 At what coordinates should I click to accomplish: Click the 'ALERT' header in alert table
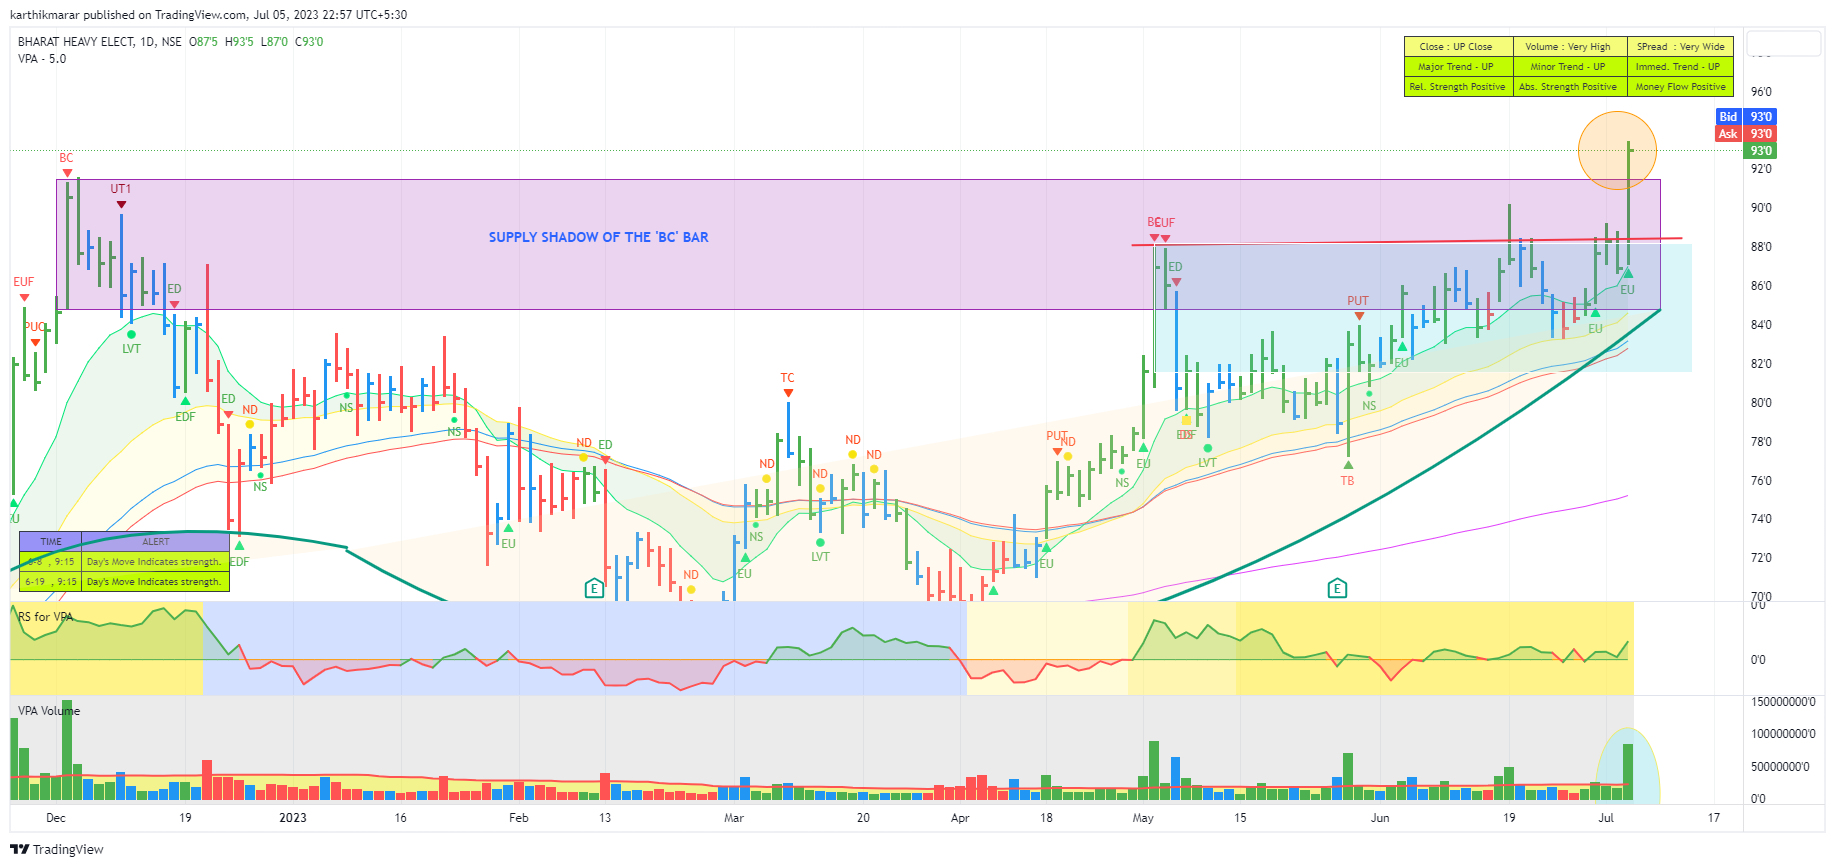(156, 542)
